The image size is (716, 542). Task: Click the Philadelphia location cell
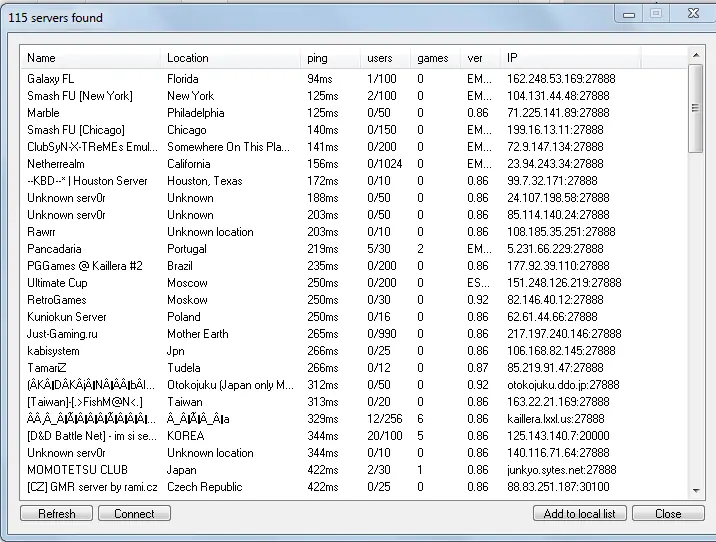coord(195,113)
